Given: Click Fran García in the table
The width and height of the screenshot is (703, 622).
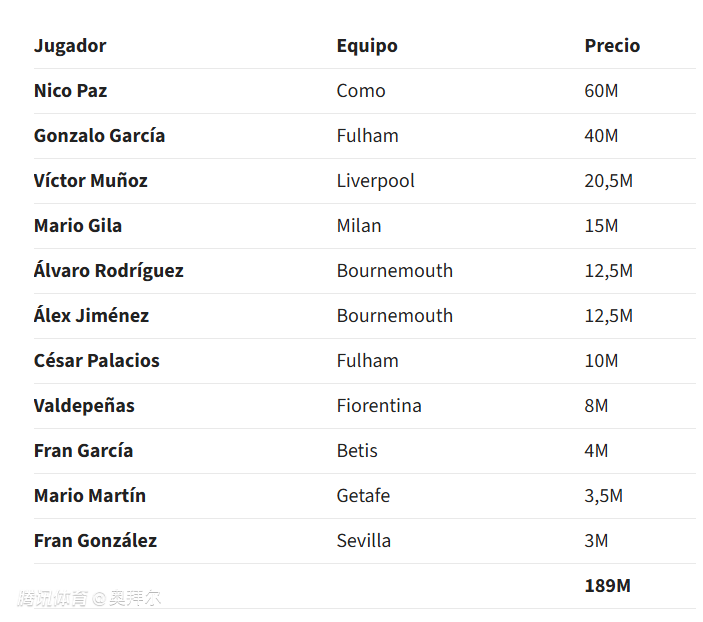Looking at the screenshot, I should 83,451.
